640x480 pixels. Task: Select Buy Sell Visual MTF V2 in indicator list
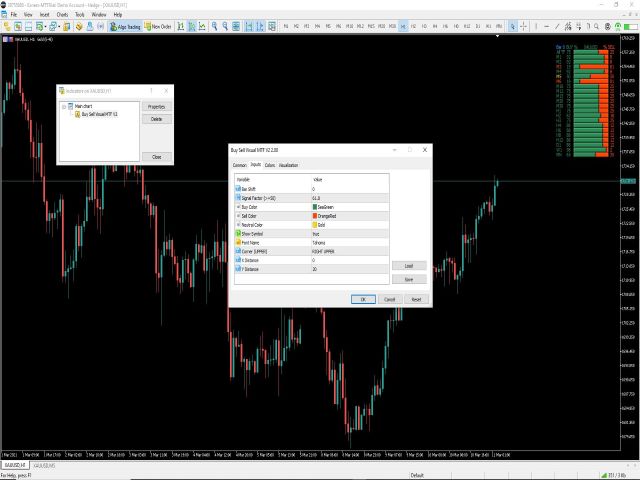99,114
